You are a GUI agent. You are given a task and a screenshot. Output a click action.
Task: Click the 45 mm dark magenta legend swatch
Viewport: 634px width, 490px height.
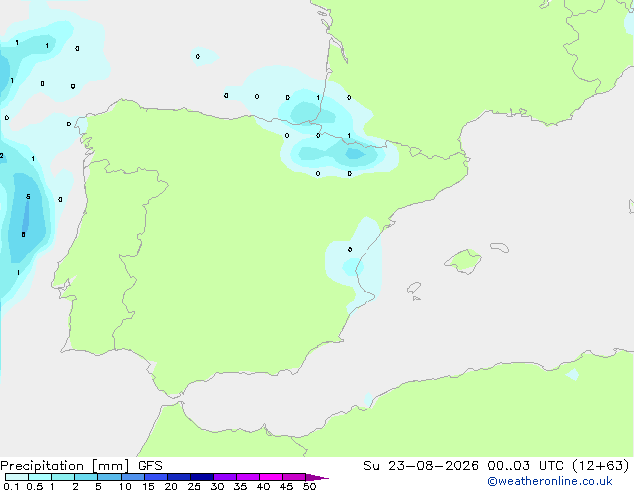pyautogui.click(x=294, y=477)
